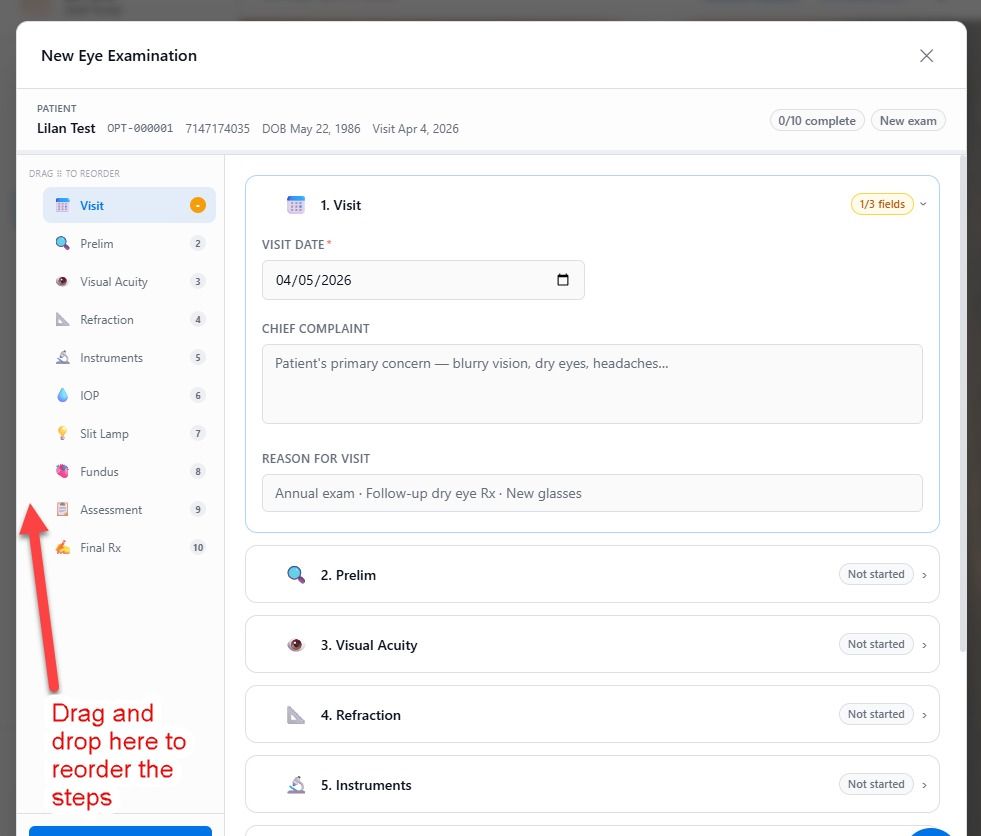Select the Final Rx step in sidebar
Screen dimensions: 981x836
tap(101, 548)
